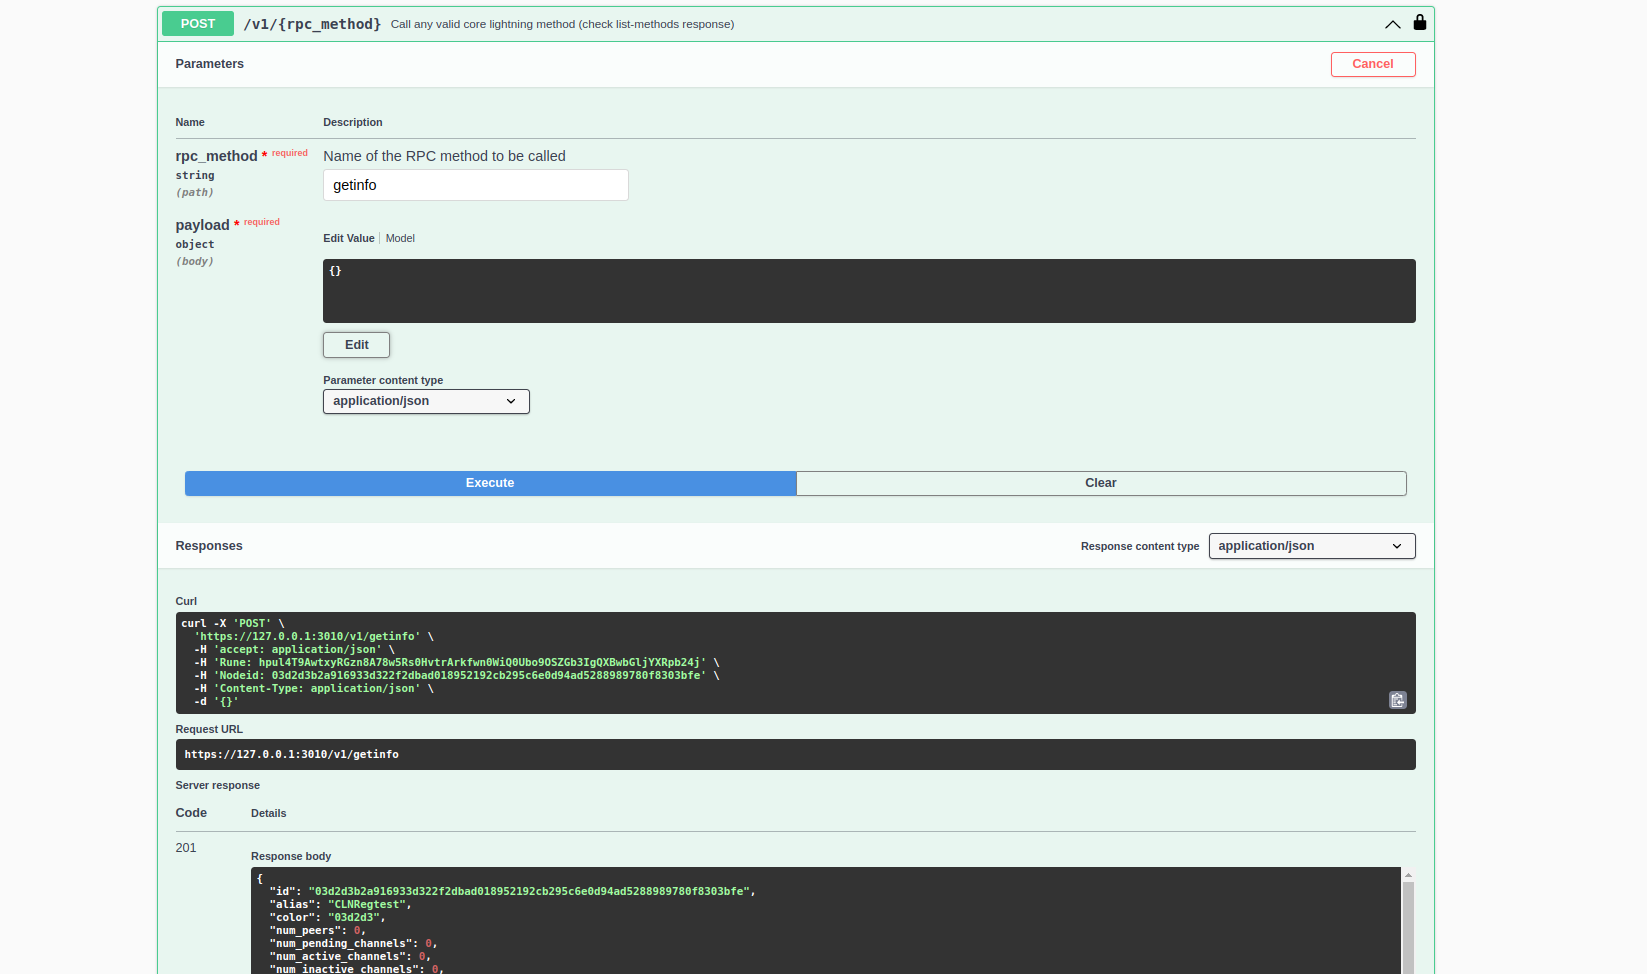Click the 'Content-Type: application/json' curl line
This screenshot has width=1647, height=974.
coord(314,688)
